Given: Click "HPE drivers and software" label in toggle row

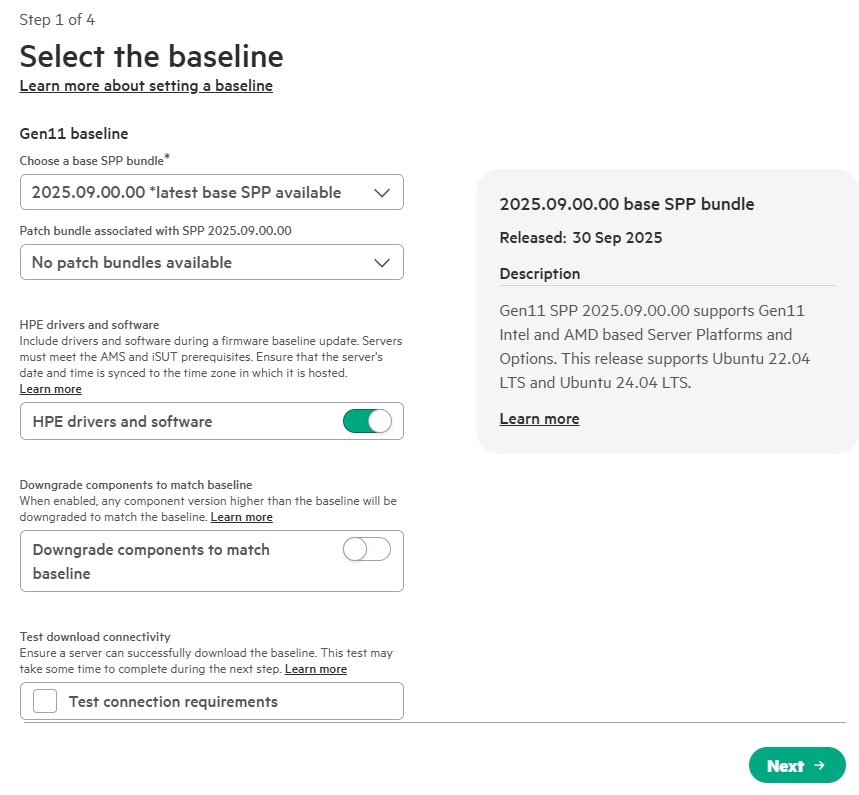Looking at the screenshot, I should (x=122, y=422).
